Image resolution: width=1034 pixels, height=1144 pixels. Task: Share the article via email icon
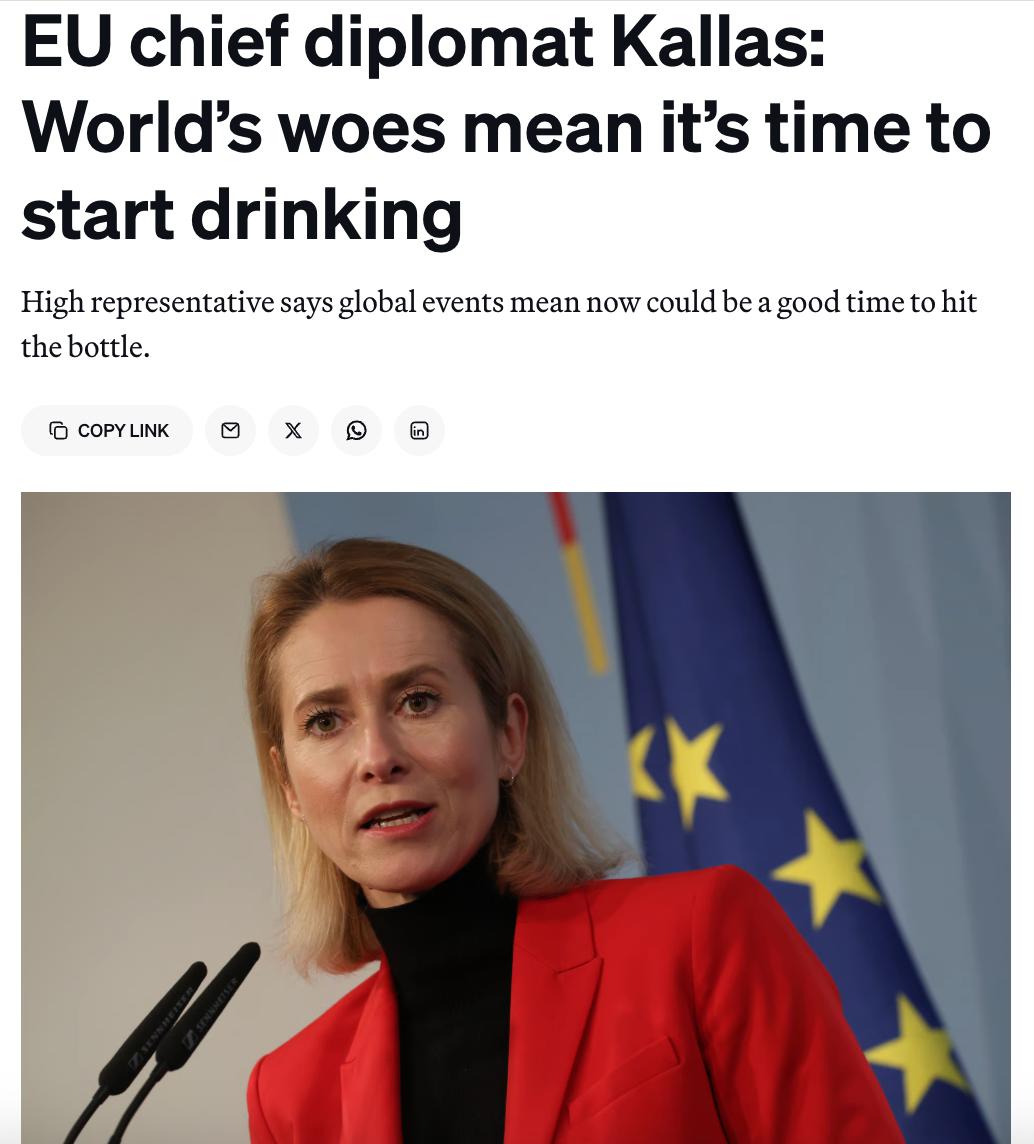coord(230,430)
